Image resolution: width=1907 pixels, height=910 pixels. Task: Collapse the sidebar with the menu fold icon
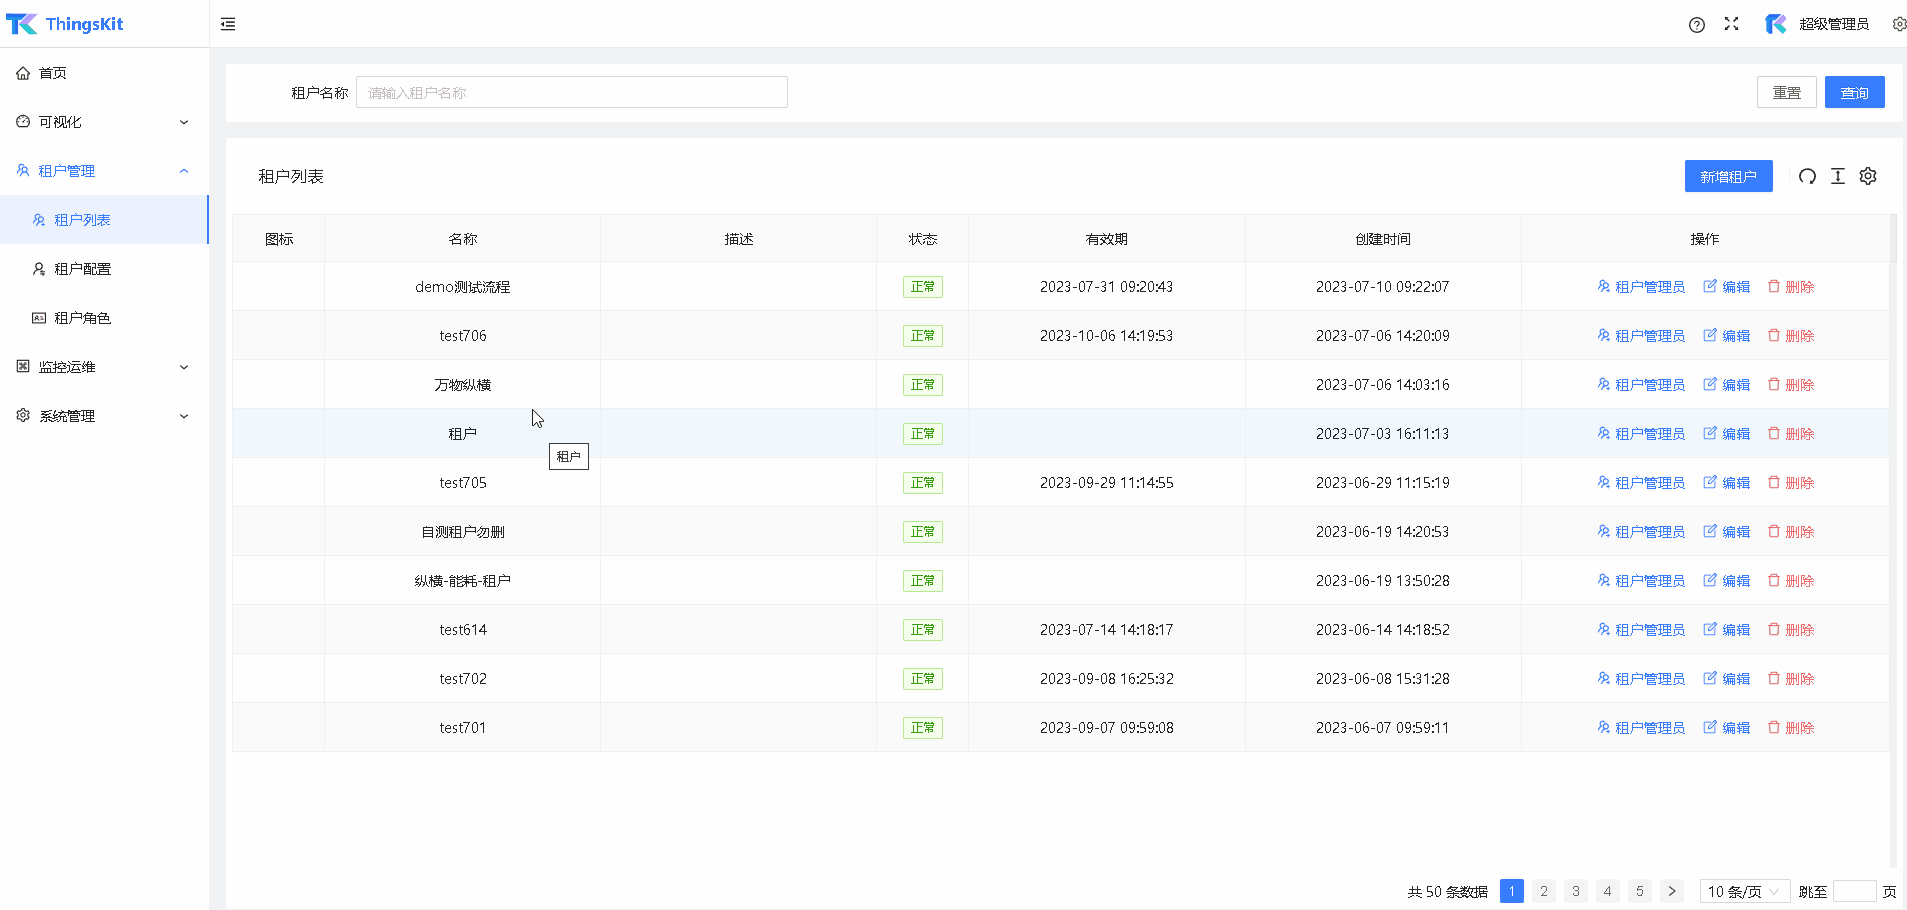[228, 24]
